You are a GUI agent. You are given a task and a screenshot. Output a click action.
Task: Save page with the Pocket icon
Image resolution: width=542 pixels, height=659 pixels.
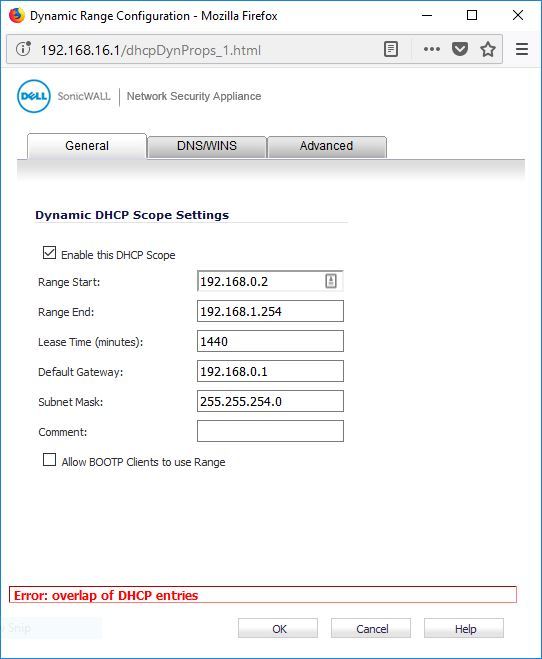coord(460,49)
